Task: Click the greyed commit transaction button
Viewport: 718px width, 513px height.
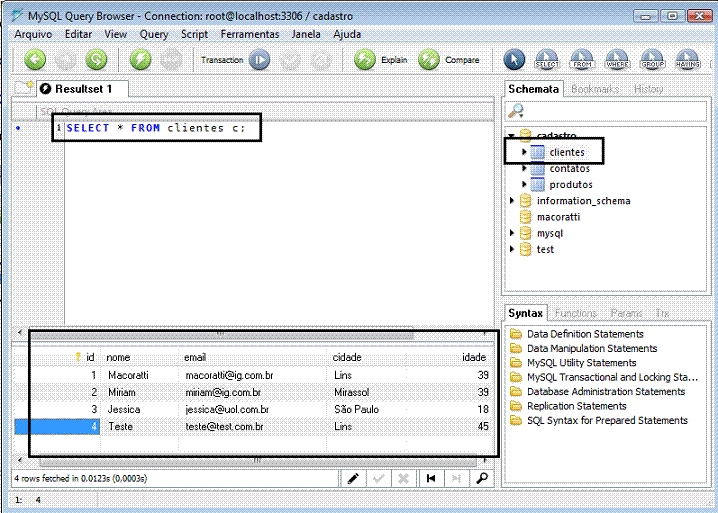Action: (x=290, y=60)
